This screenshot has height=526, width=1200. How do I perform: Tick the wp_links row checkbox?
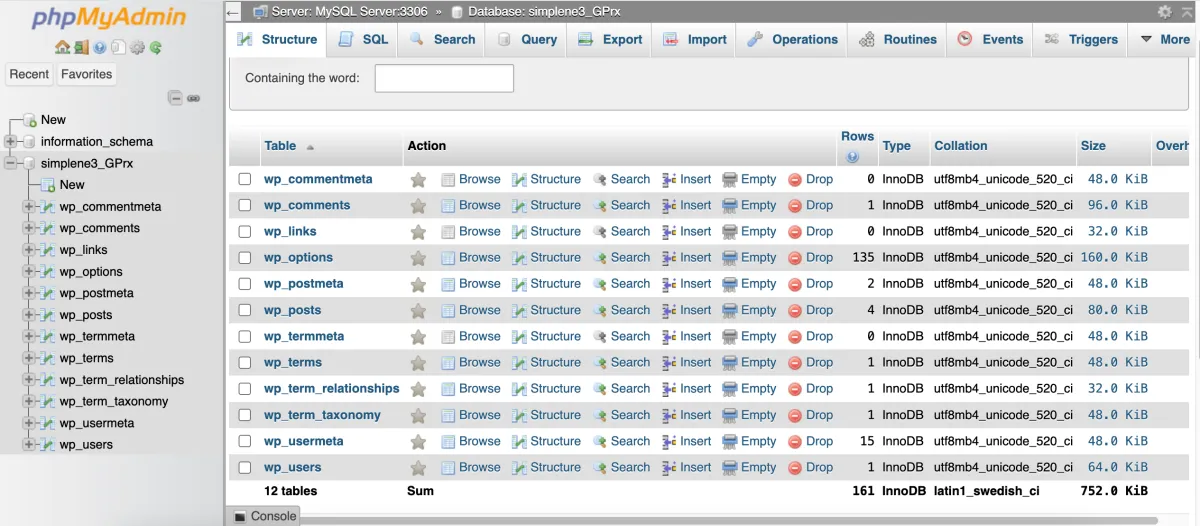245,231
